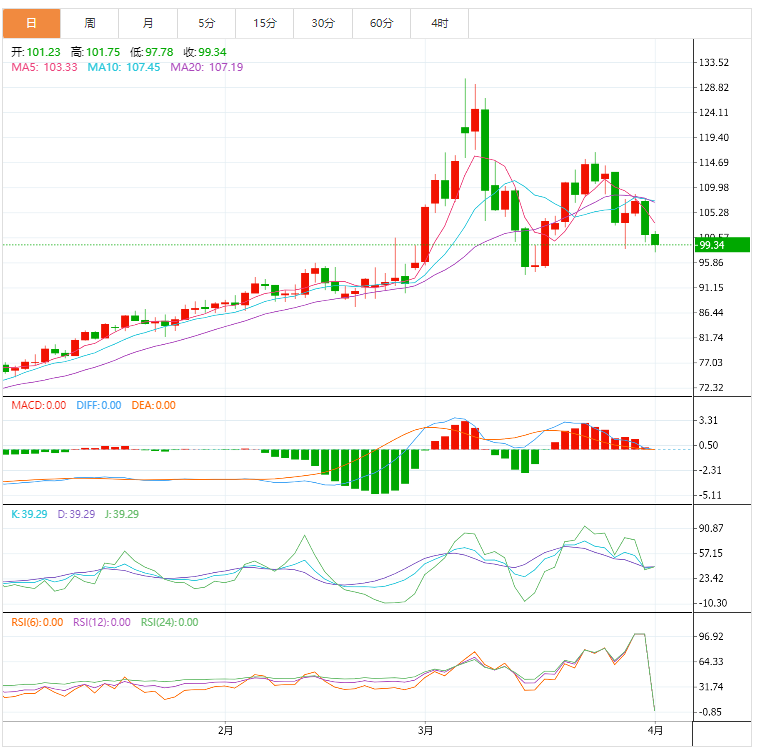The height and width of the screenshot is (753, 758).
Task: Click the 105.28 price axis label
Action: [x=714, y=213]
